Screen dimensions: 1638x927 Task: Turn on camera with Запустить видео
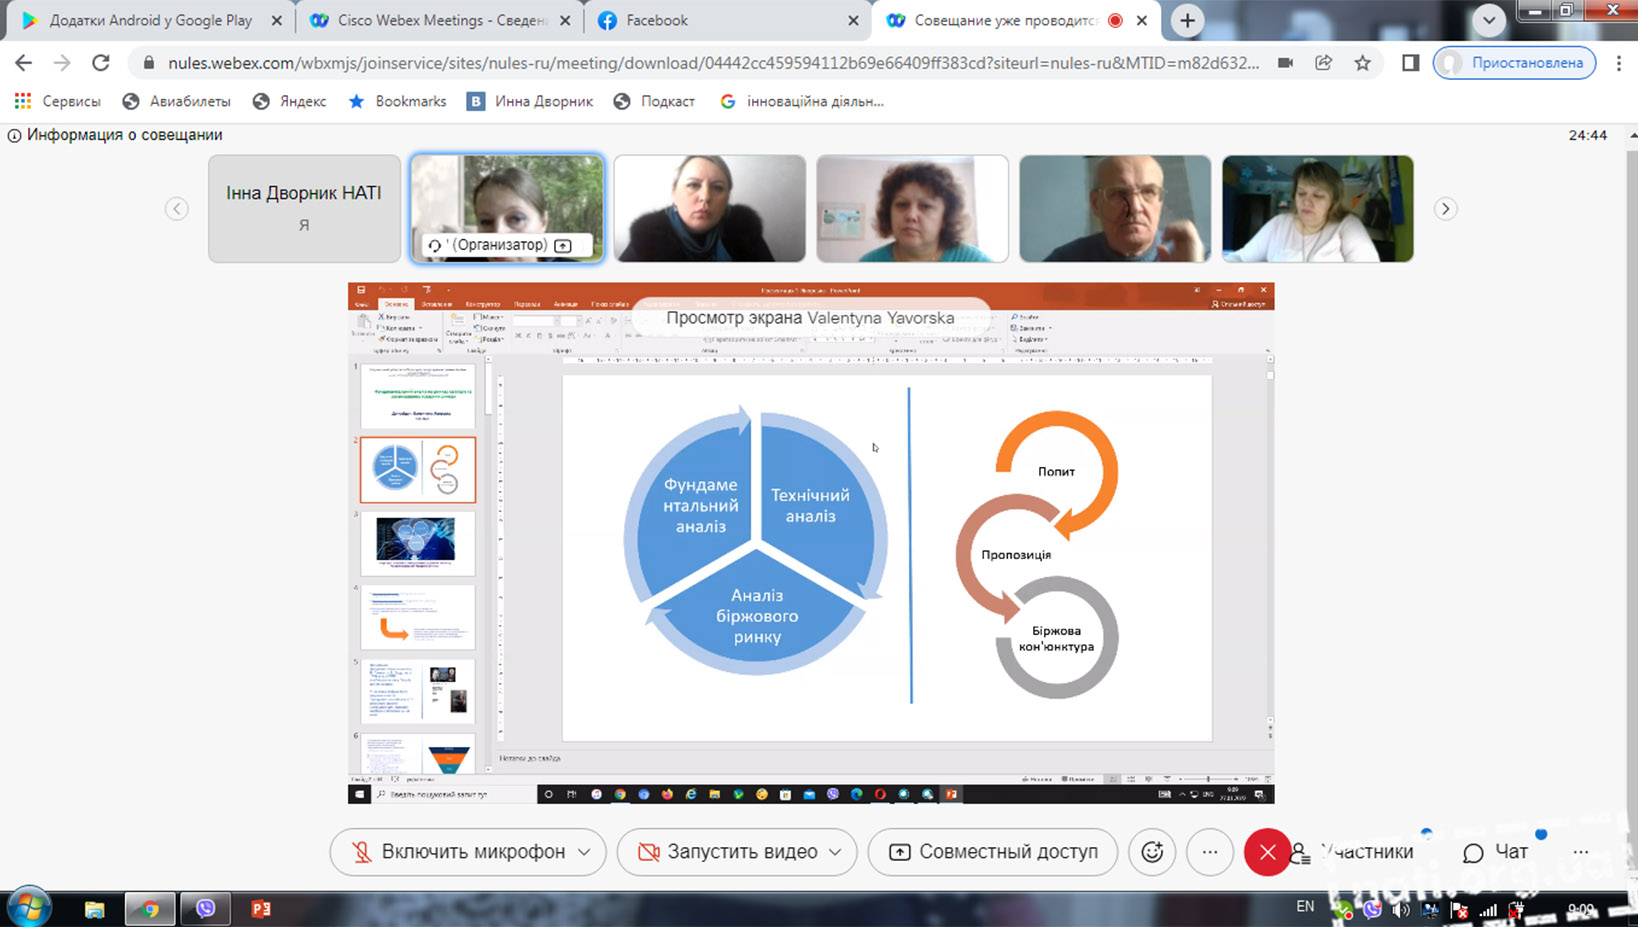(730, 852)
